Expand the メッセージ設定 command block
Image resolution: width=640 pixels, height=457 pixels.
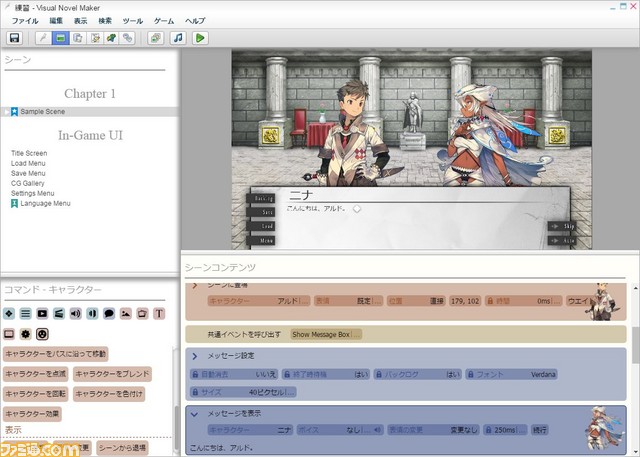pyautogui.click(x=195, y=356)
